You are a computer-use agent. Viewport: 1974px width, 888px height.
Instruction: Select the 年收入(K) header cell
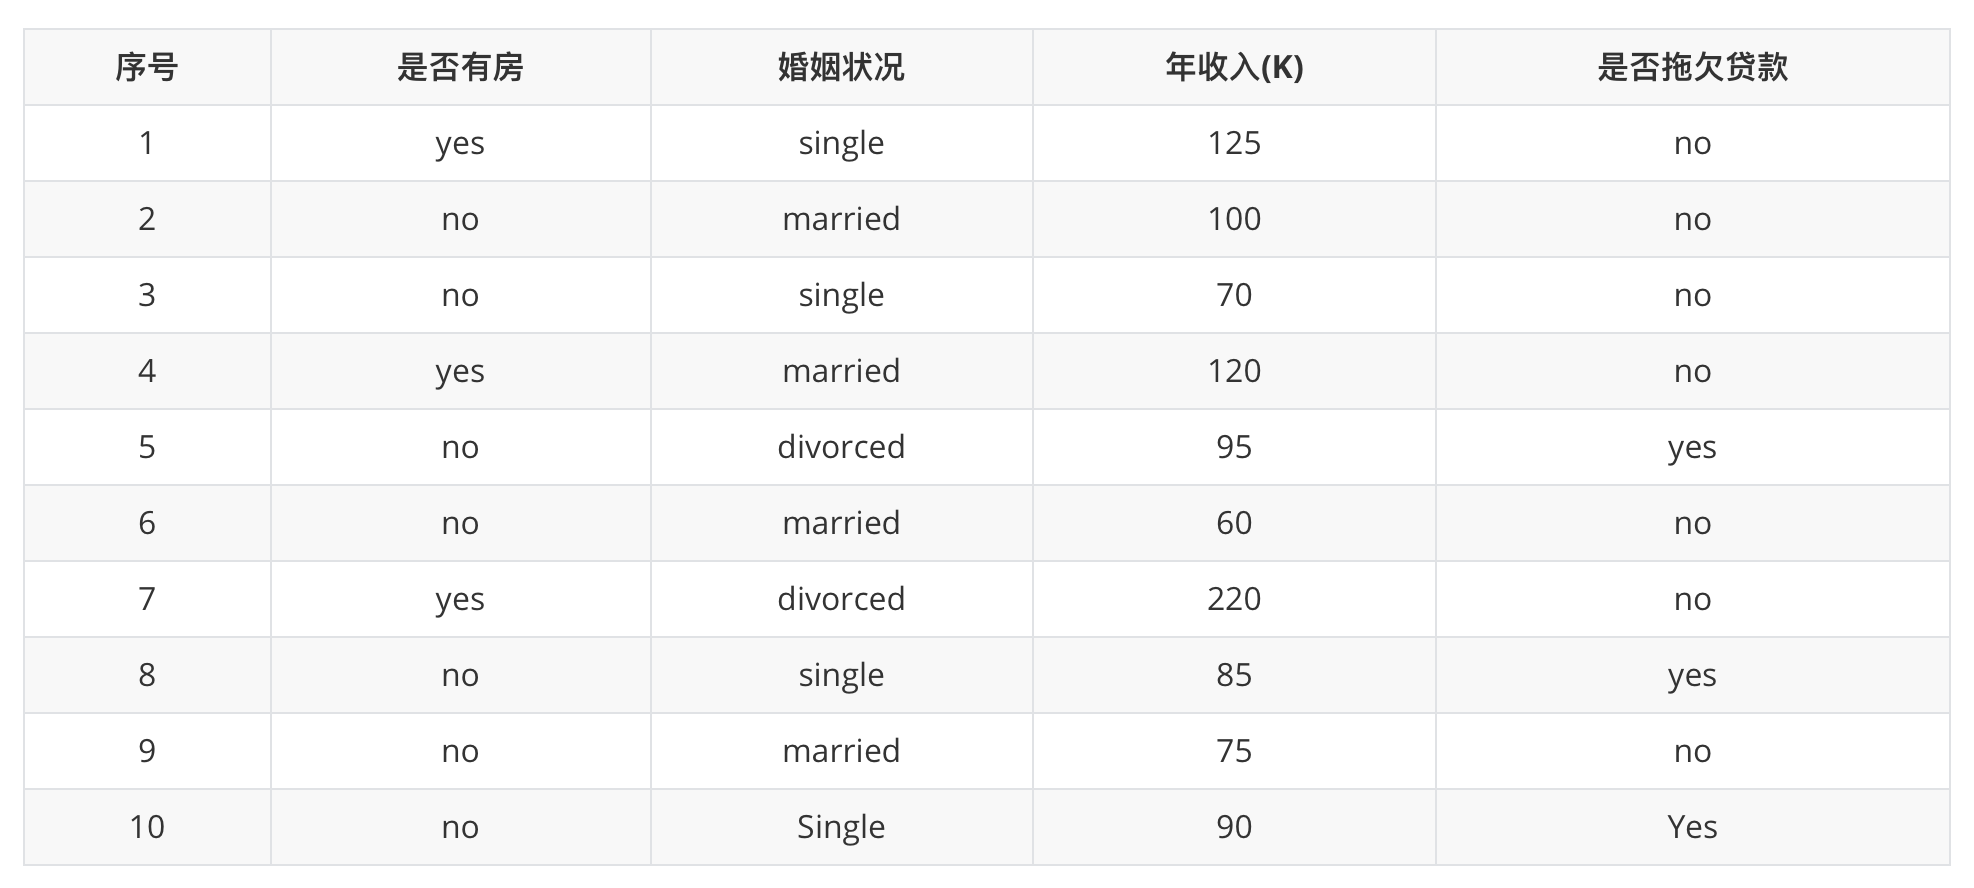(x=1234, y=67)
